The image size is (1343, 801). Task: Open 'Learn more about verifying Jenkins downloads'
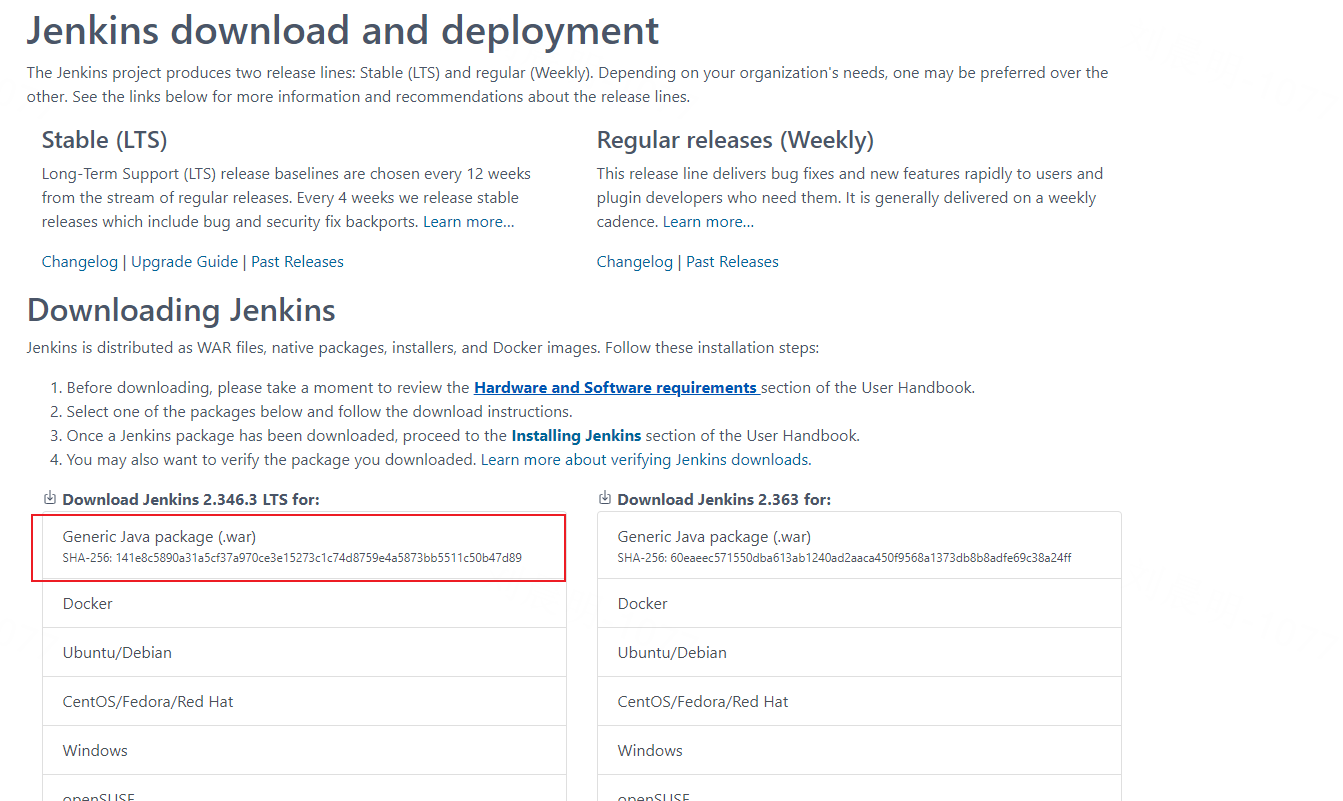(646, 460)
